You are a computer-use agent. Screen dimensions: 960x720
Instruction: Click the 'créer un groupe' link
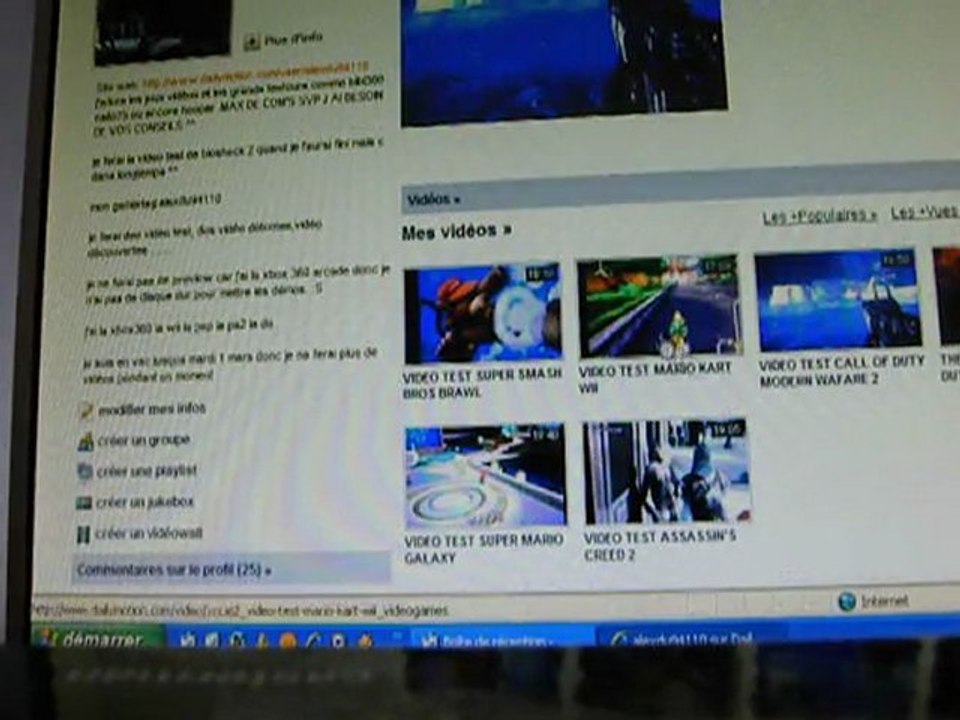tap(143, 440)
